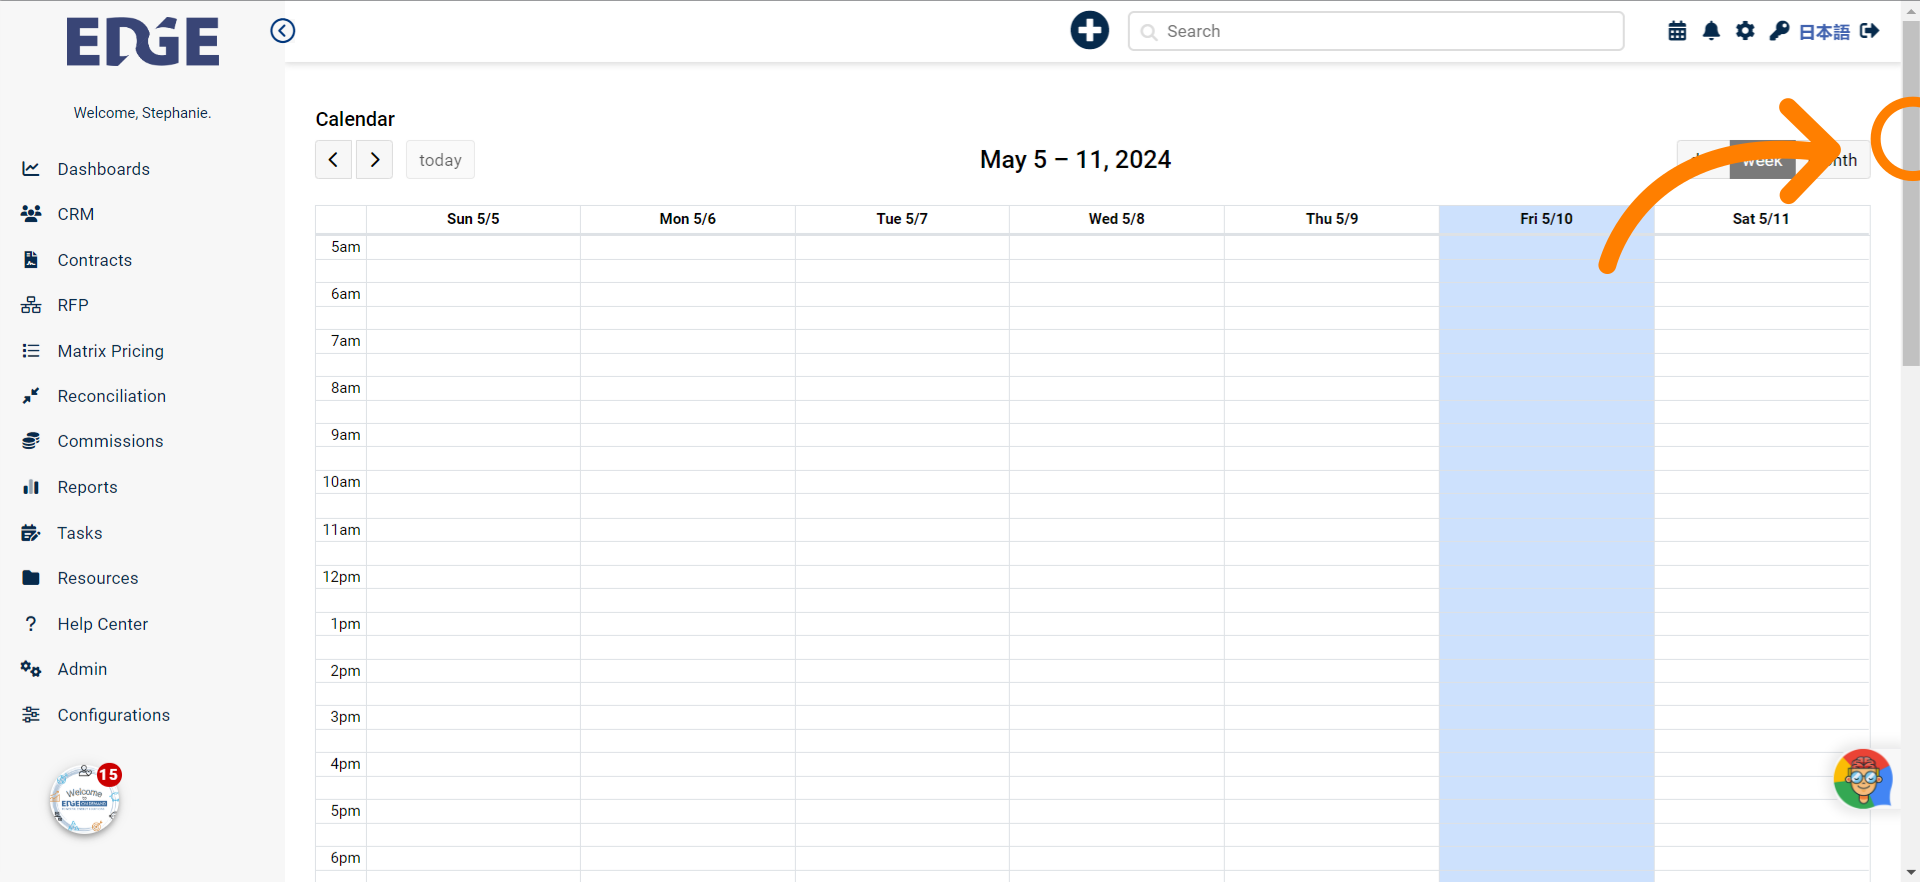Click the logout icon
Image resolution: width=1920 pixels, height=882 pixels.
(x=1870, y=31)
